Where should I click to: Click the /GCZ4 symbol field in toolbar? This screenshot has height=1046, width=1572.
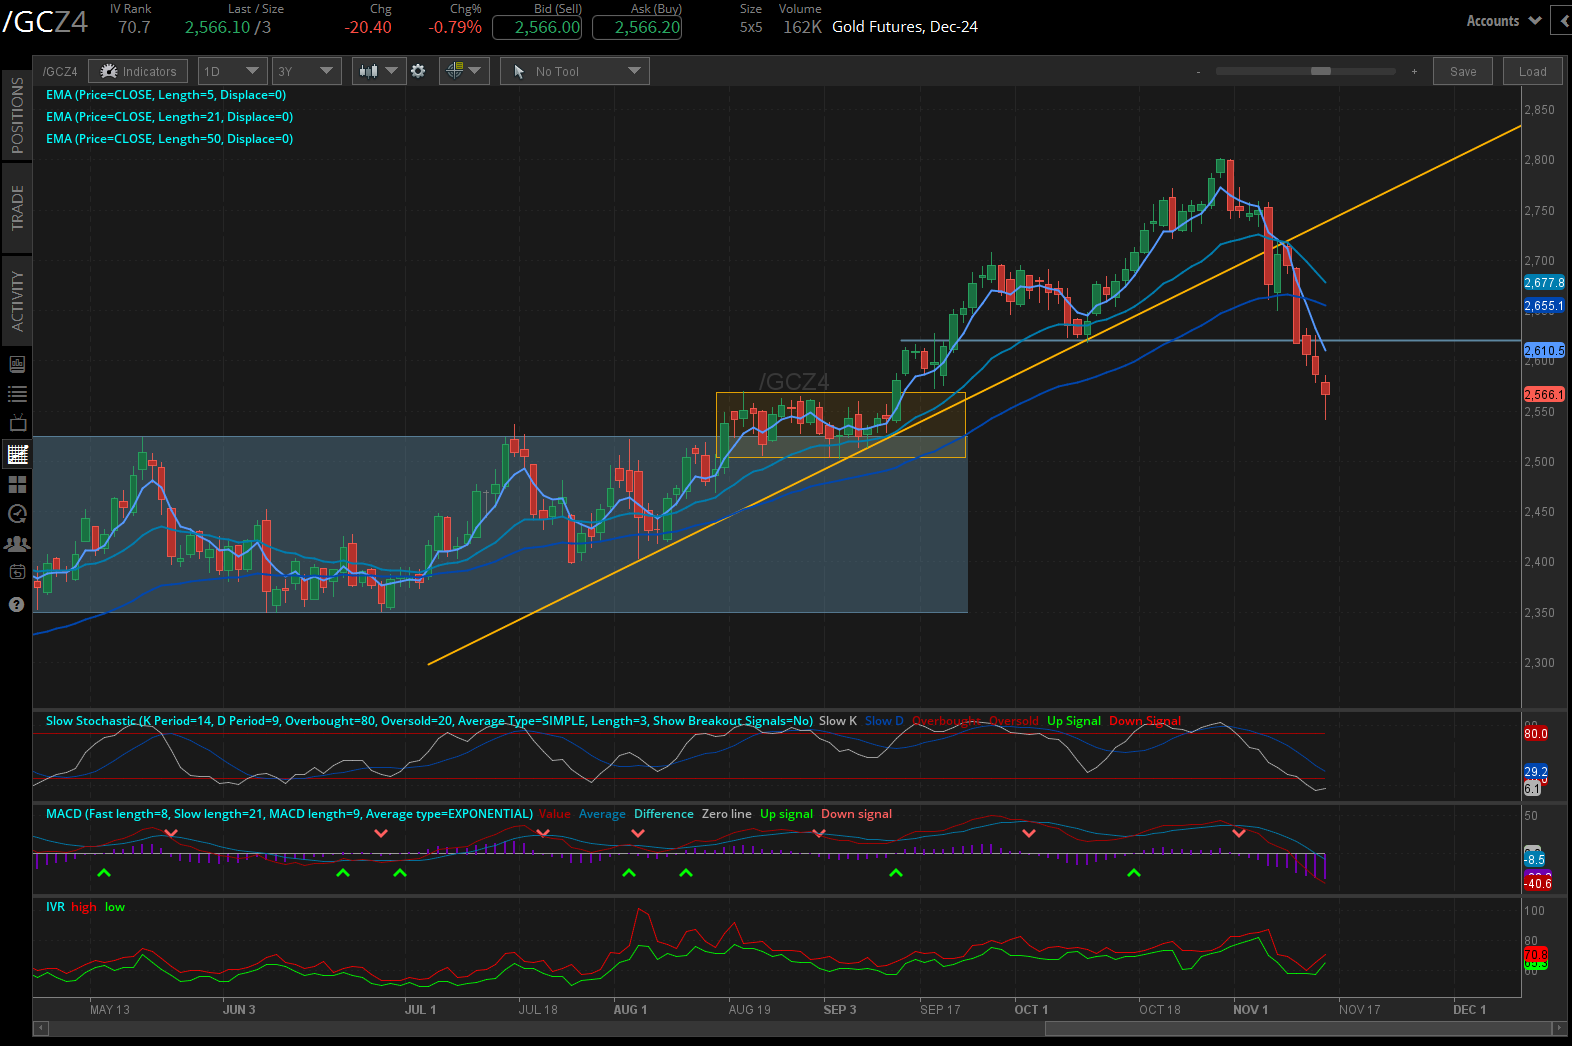pyautogui.click(x=60, y=71)
